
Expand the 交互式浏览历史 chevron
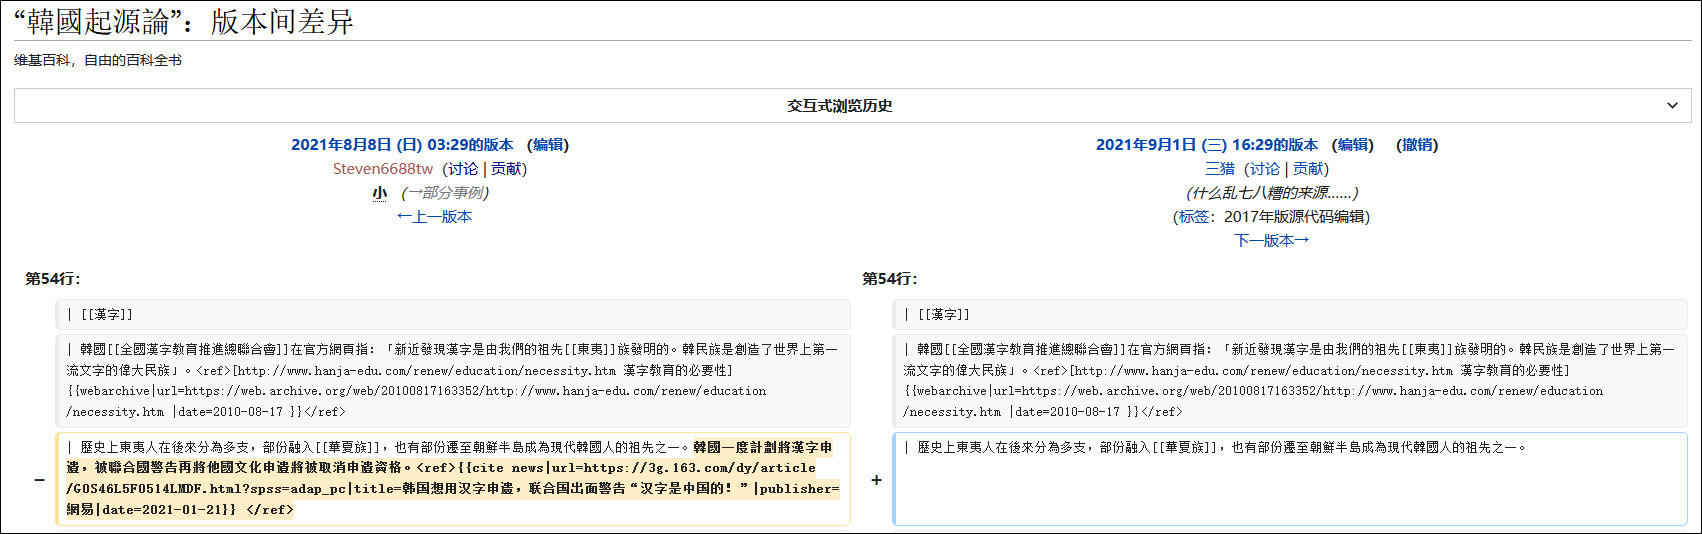tap(1672, 106)
